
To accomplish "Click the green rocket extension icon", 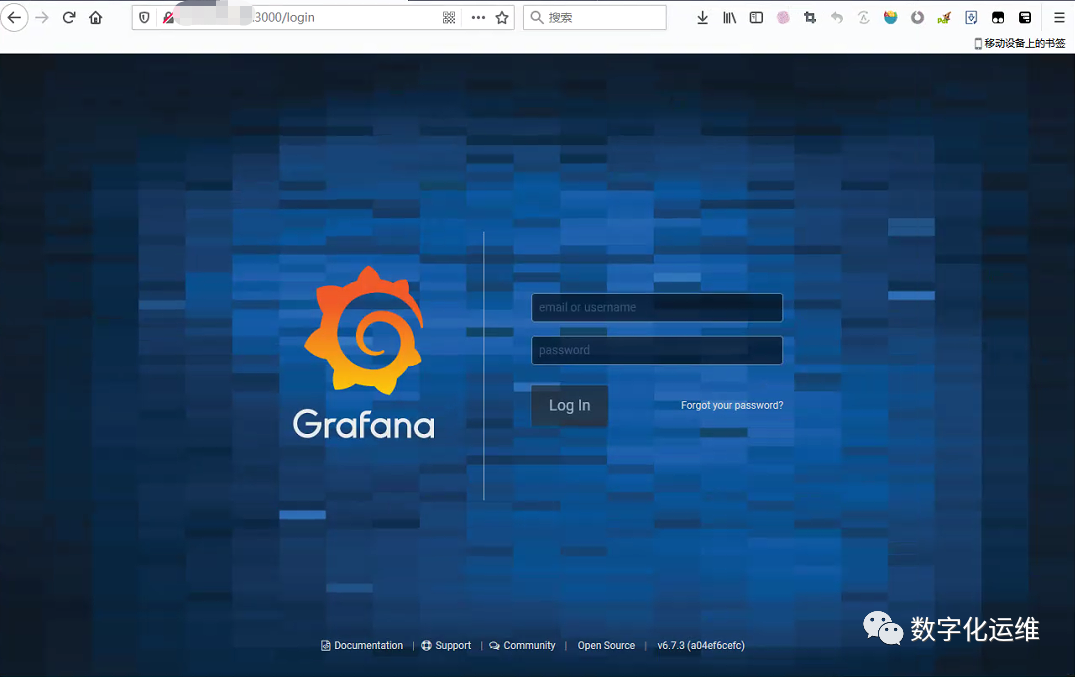I will click(944, 18).
